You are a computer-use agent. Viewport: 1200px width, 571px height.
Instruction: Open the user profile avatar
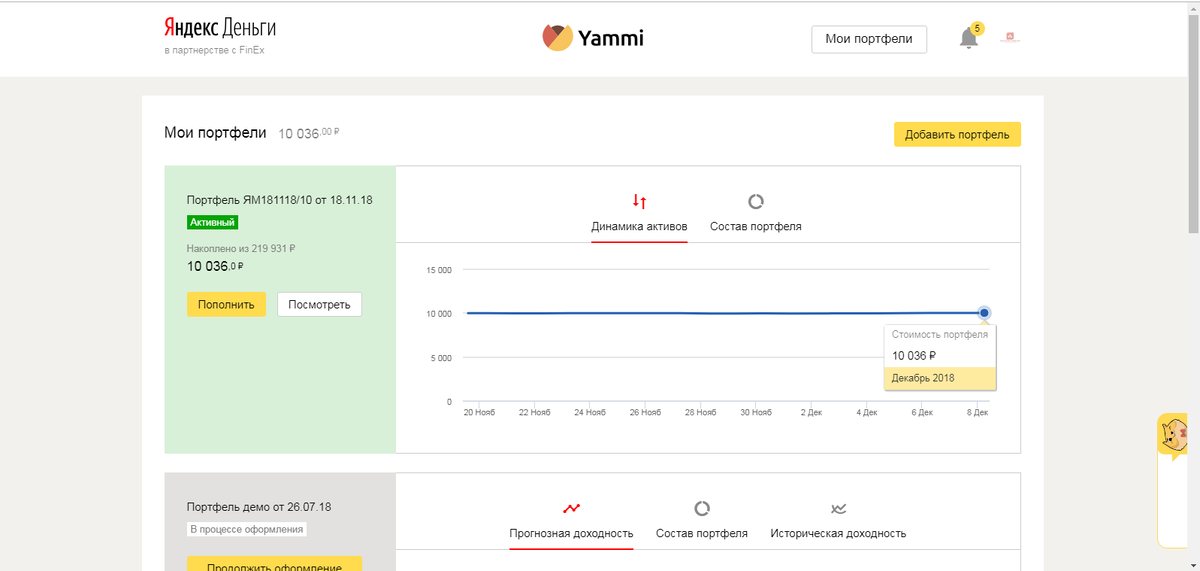click(x=1010, y=38)
